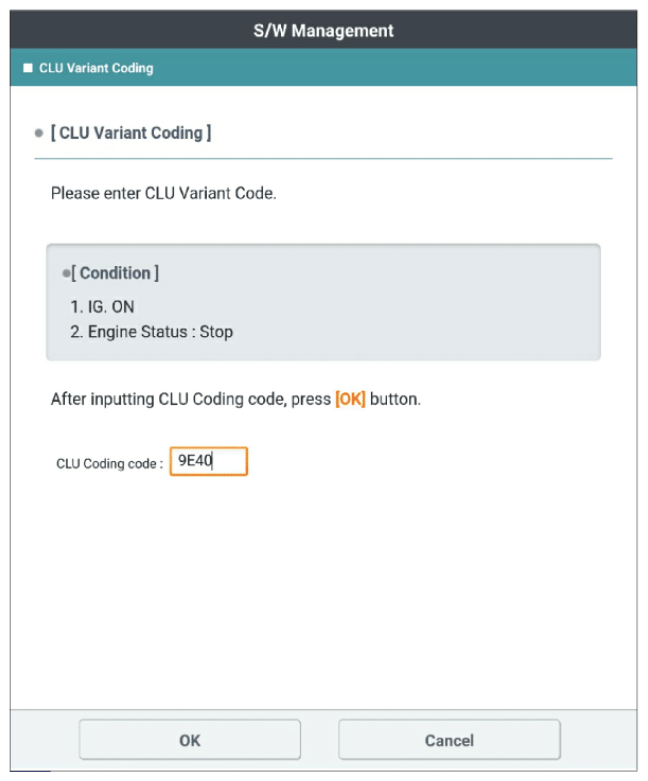The width and height of the screenshot is (648, 781).
Task: Click the [ CLU Variant Coding ] section heading
Action: [131, 133]
